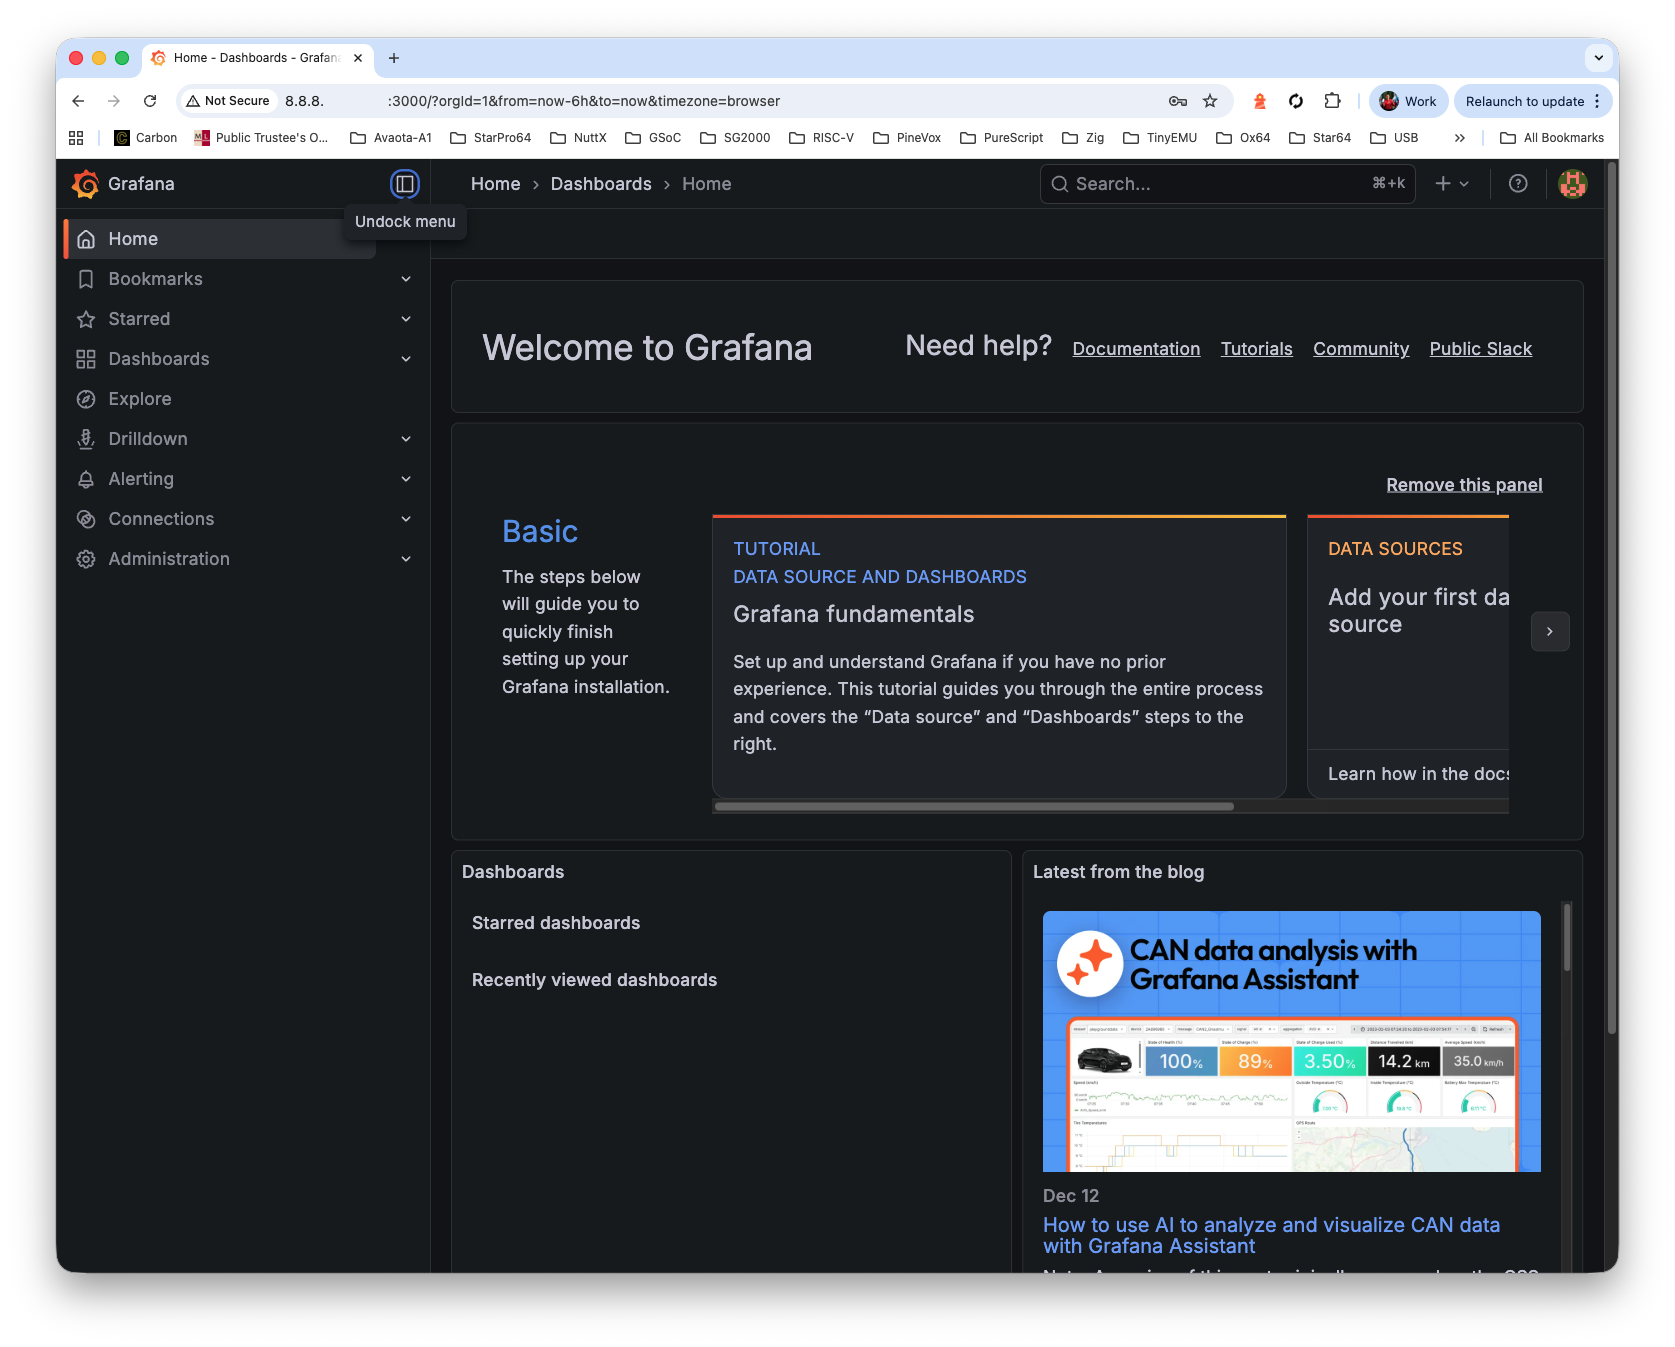
Task: Undock the navigation menu
Action: [x=405, y=184]
